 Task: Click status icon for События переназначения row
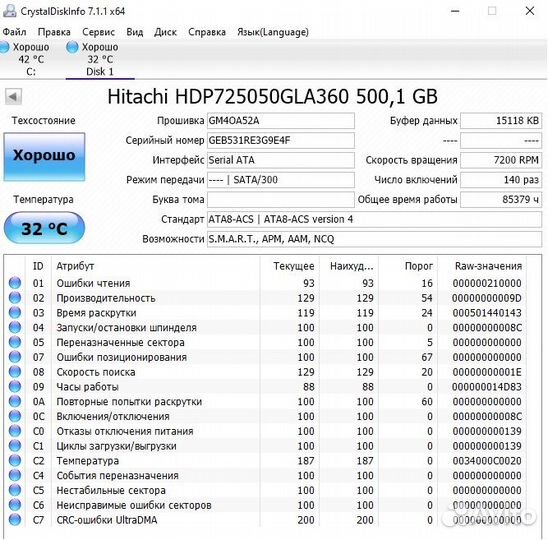(x=15, y=475)
